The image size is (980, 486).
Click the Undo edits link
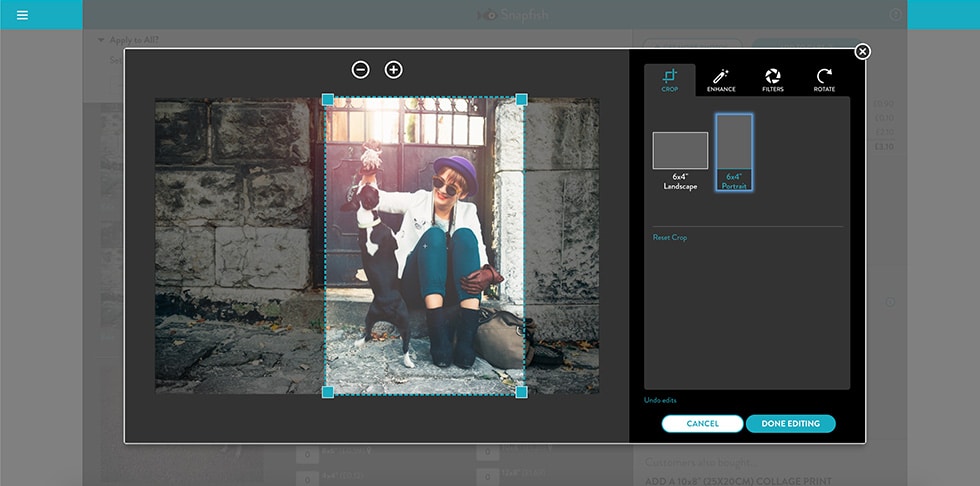[x=660, y=400]
